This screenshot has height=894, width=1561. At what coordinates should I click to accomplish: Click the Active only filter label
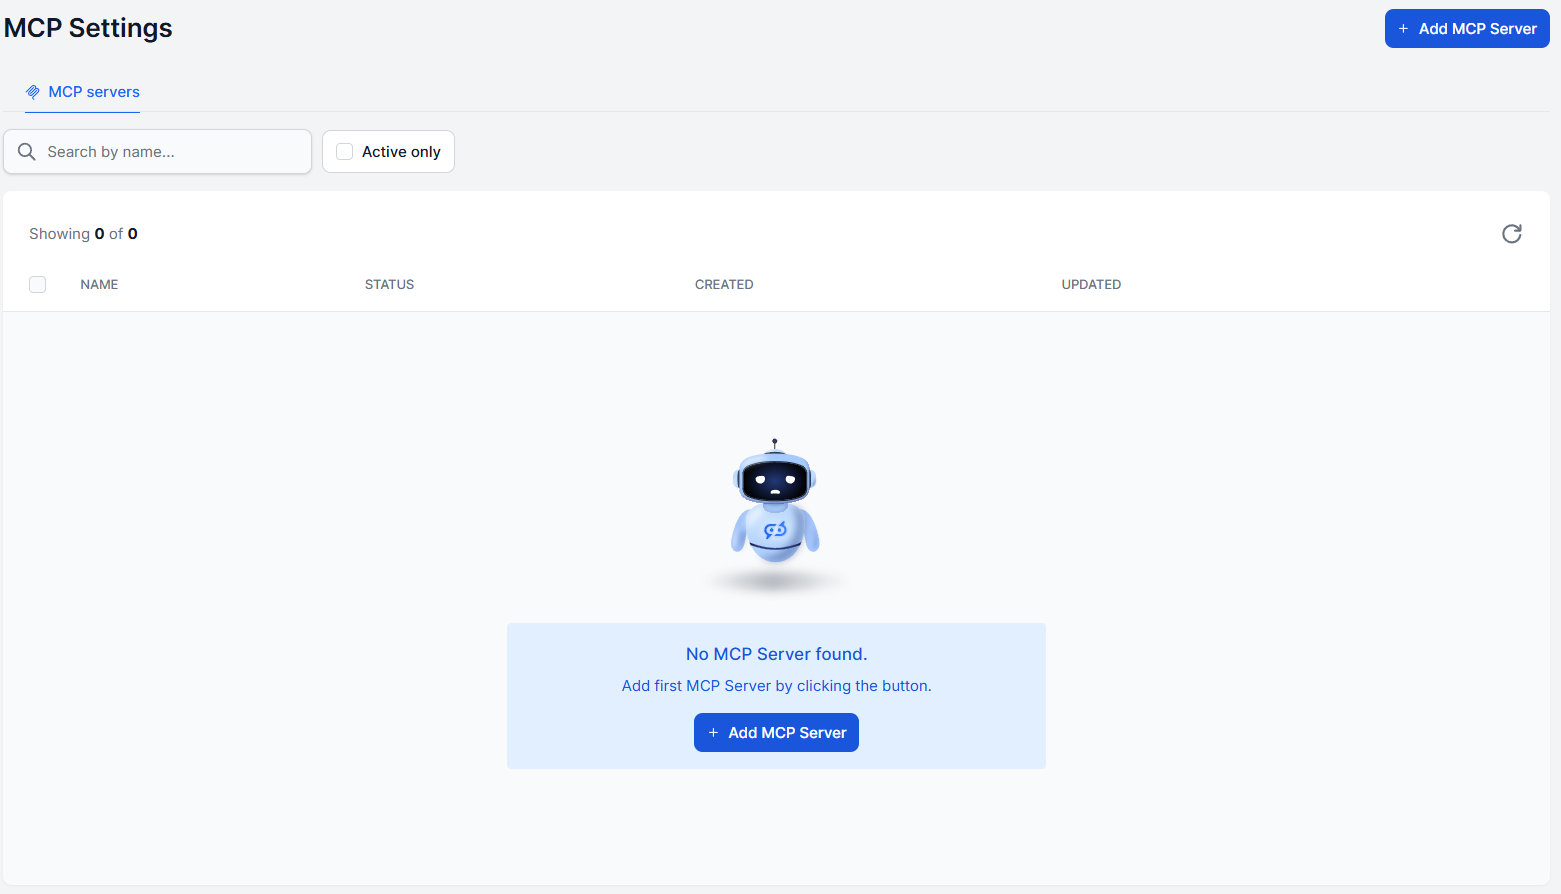tap(401, 152)
